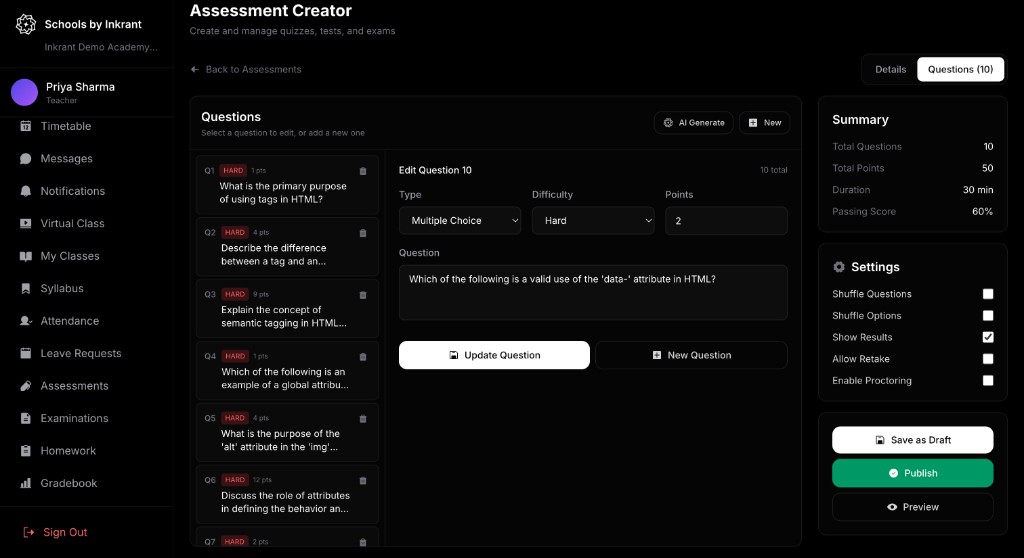Click the Duration value 30 min
1024x558 pixels.
click(978, 190)
